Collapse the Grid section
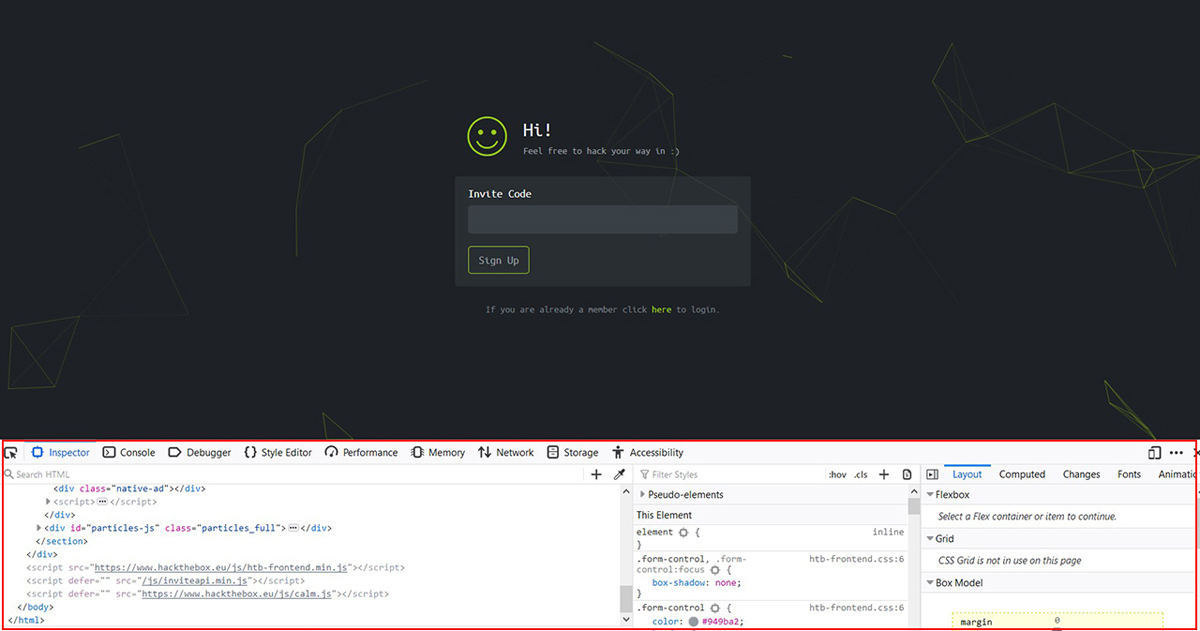 tap(929, 539)
